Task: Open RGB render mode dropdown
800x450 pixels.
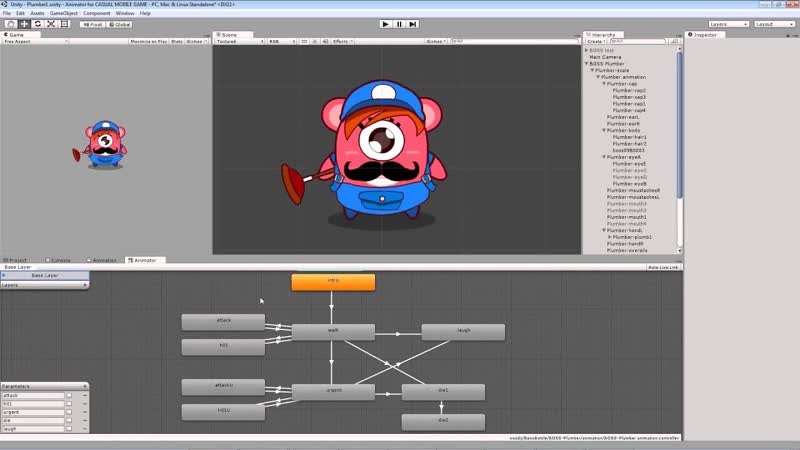Action: pyautogui.click(x=282, y=41)
